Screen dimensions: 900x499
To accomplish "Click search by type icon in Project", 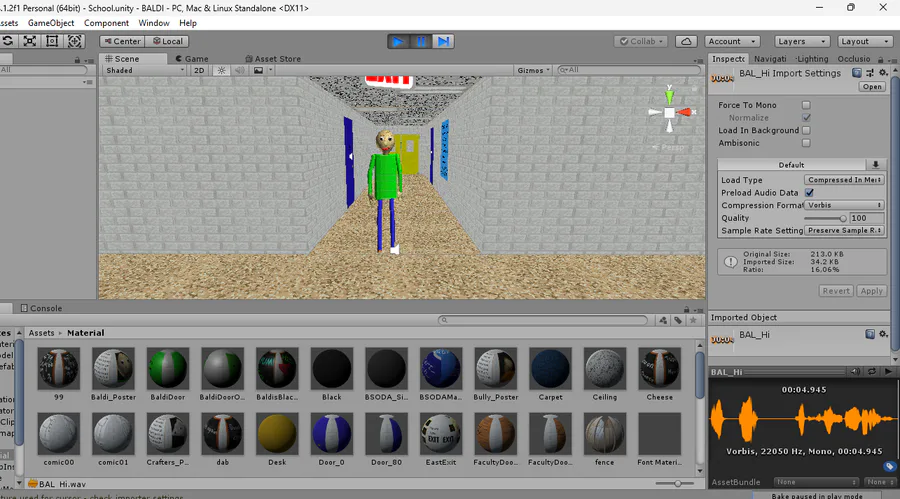I will [663, 320].
